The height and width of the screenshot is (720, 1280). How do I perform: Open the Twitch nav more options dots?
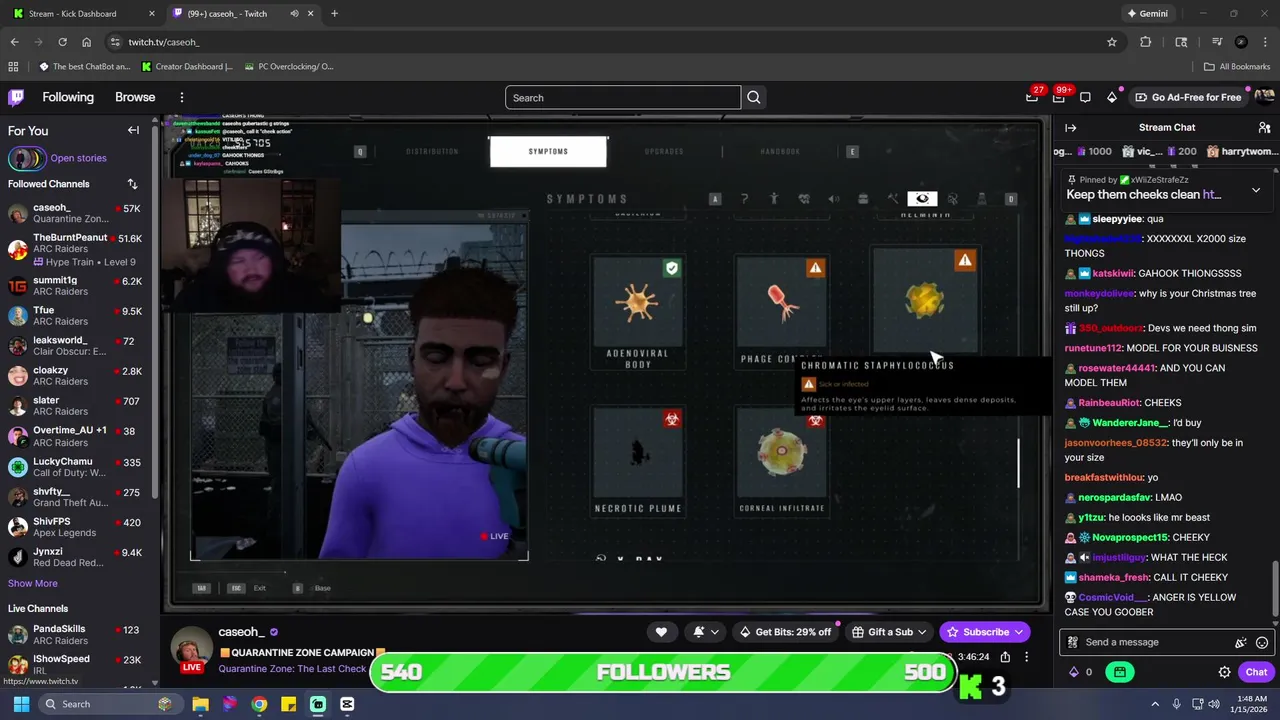point(181,97)
